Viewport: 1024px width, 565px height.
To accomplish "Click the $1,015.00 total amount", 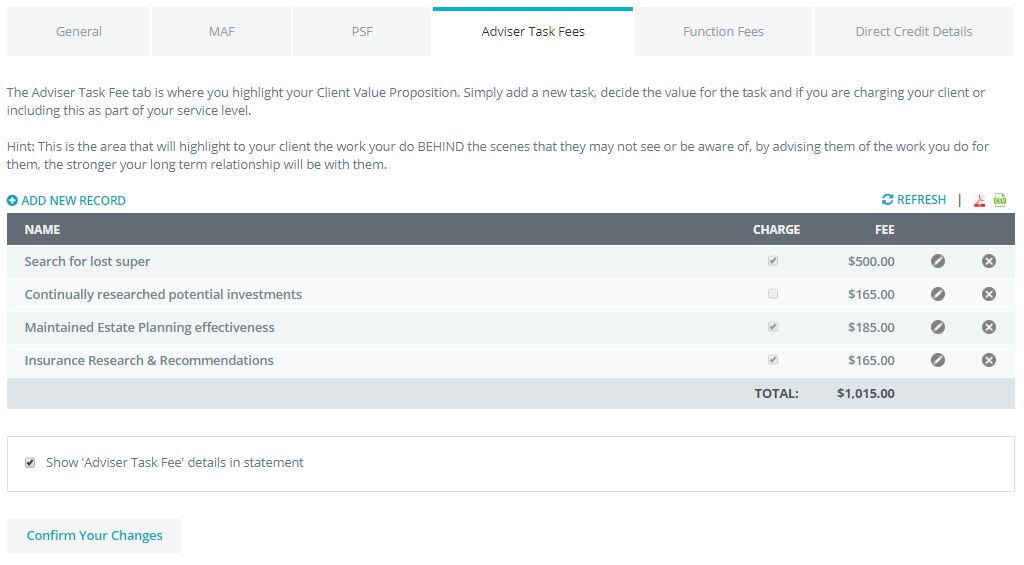I will (866, 393).
